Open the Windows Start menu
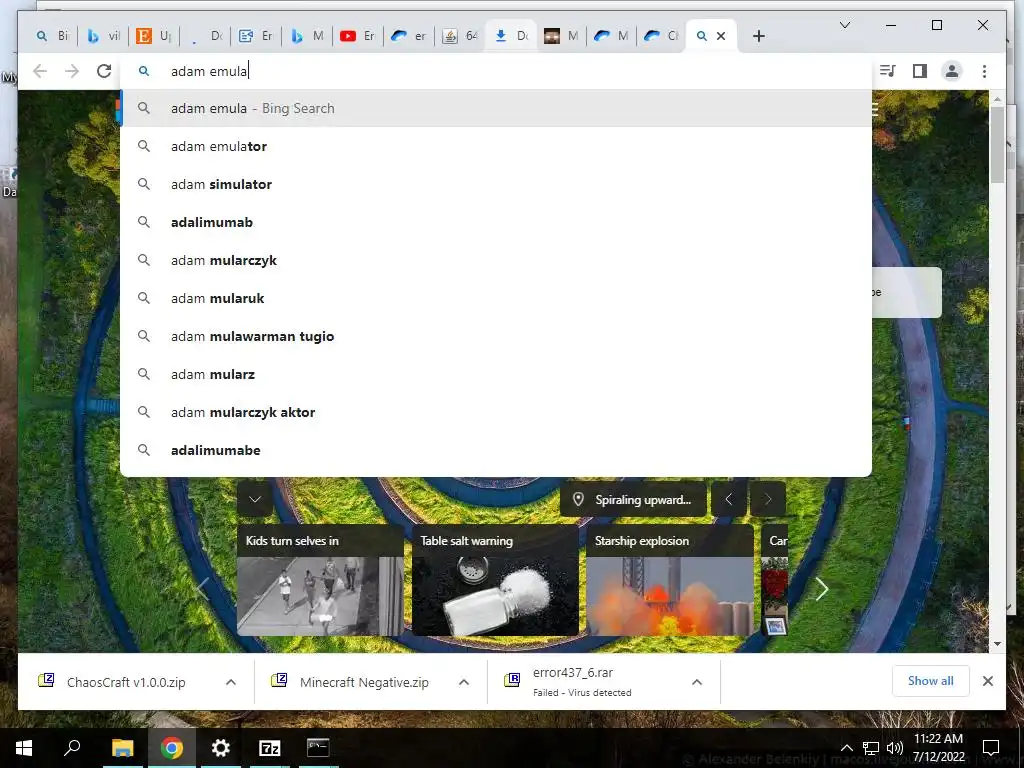This screenshot has width=1024, height=768. (x=24, y=748)
